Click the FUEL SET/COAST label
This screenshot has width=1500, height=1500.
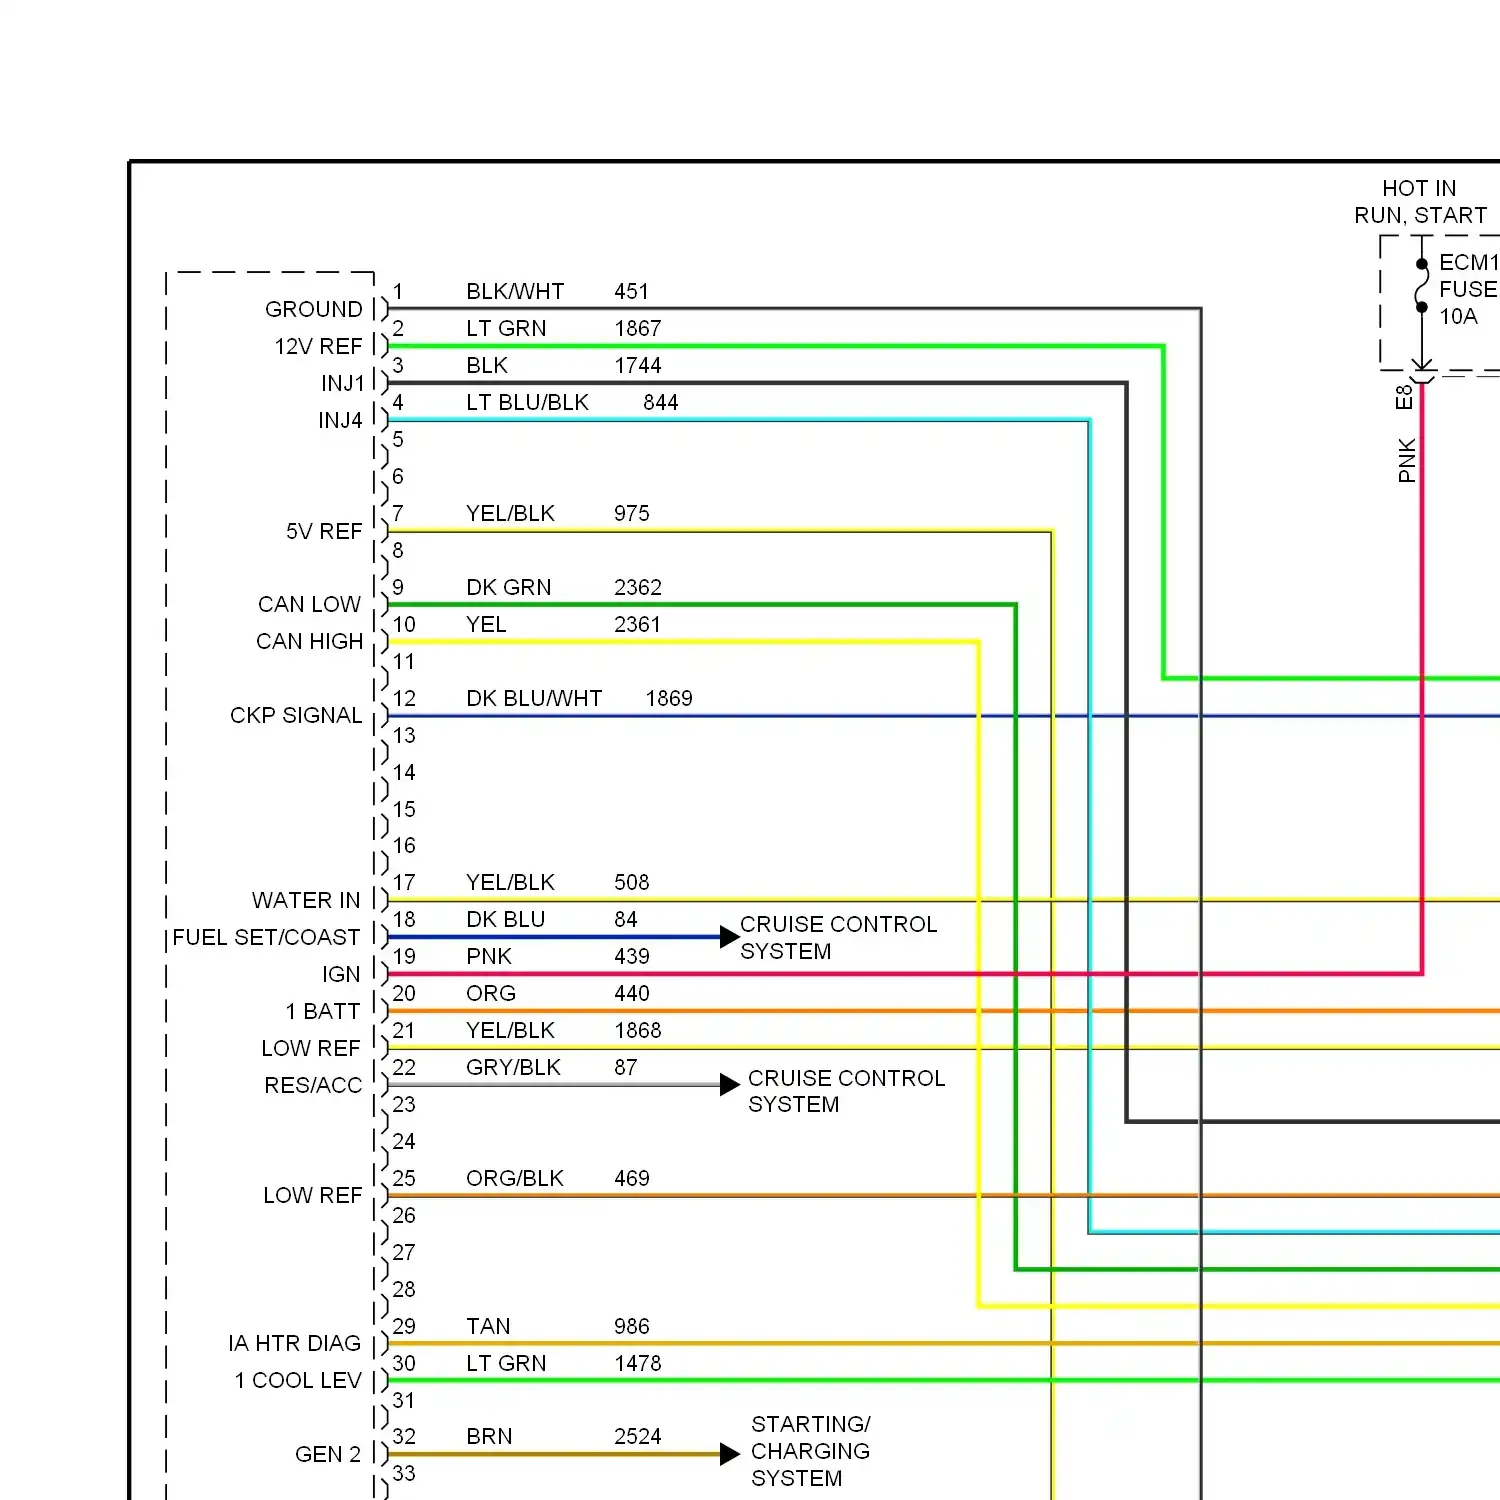coord(266,938)
